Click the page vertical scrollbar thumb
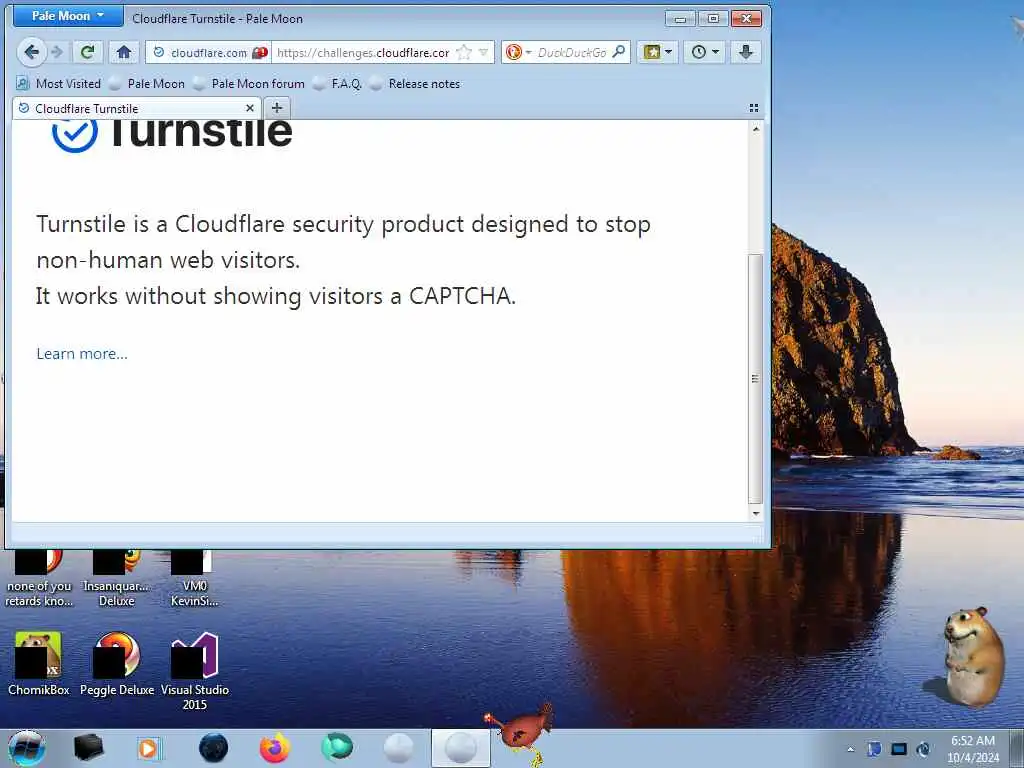The image size is (1024, 768). click(755, 379)
